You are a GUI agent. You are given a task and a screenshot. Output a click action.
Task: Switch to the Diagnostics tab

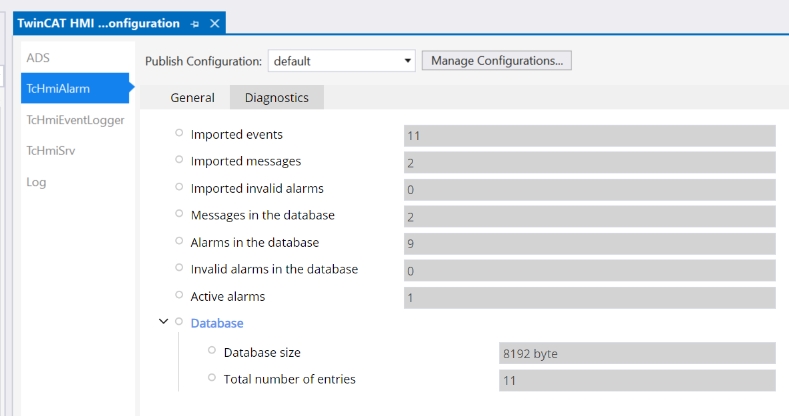[x=277, y=98]
